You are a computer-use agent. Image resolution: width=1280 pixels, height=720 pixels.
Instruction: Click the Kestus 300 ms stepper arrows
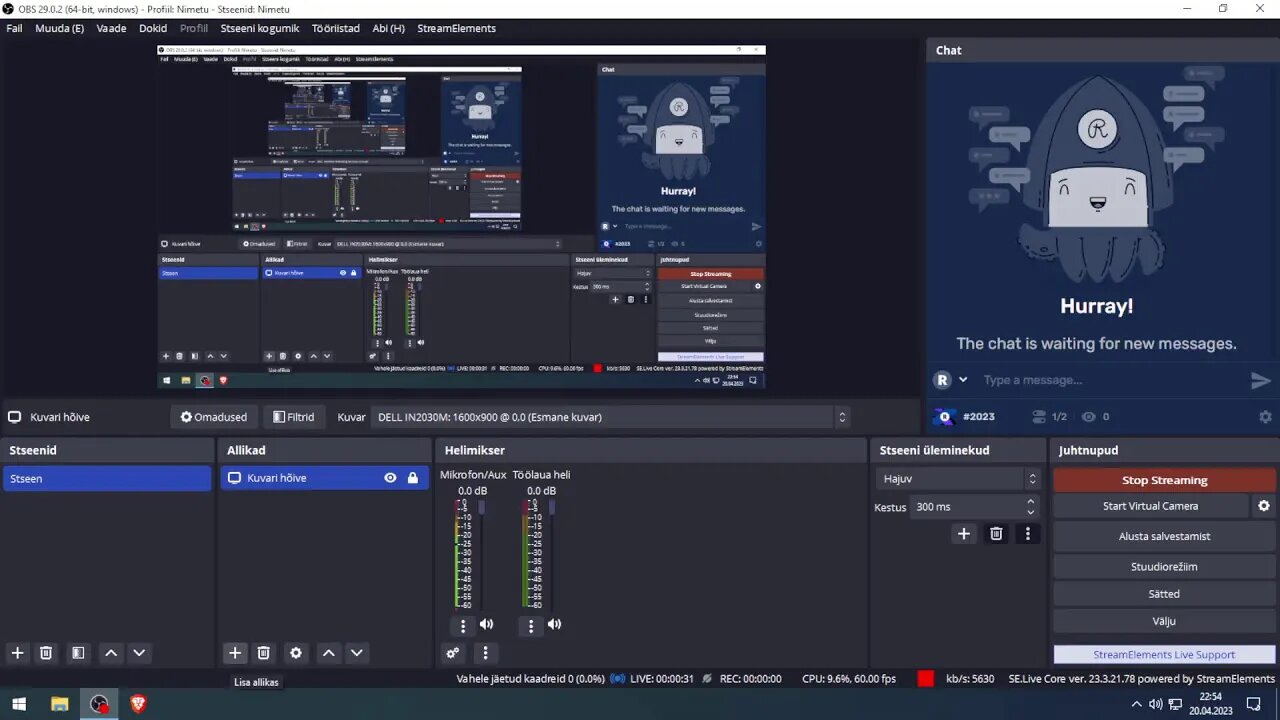coord(1031,507)
